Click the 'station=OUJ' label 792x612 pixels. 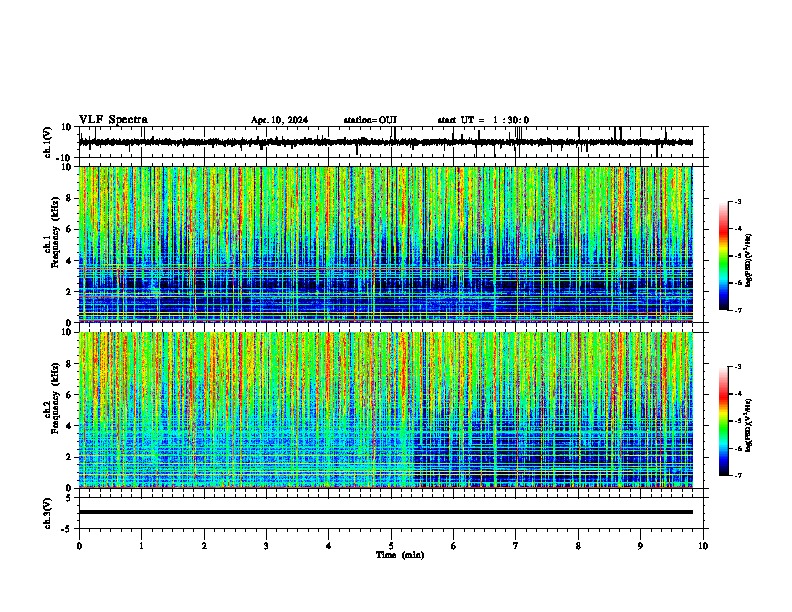[x=370, y=120]
